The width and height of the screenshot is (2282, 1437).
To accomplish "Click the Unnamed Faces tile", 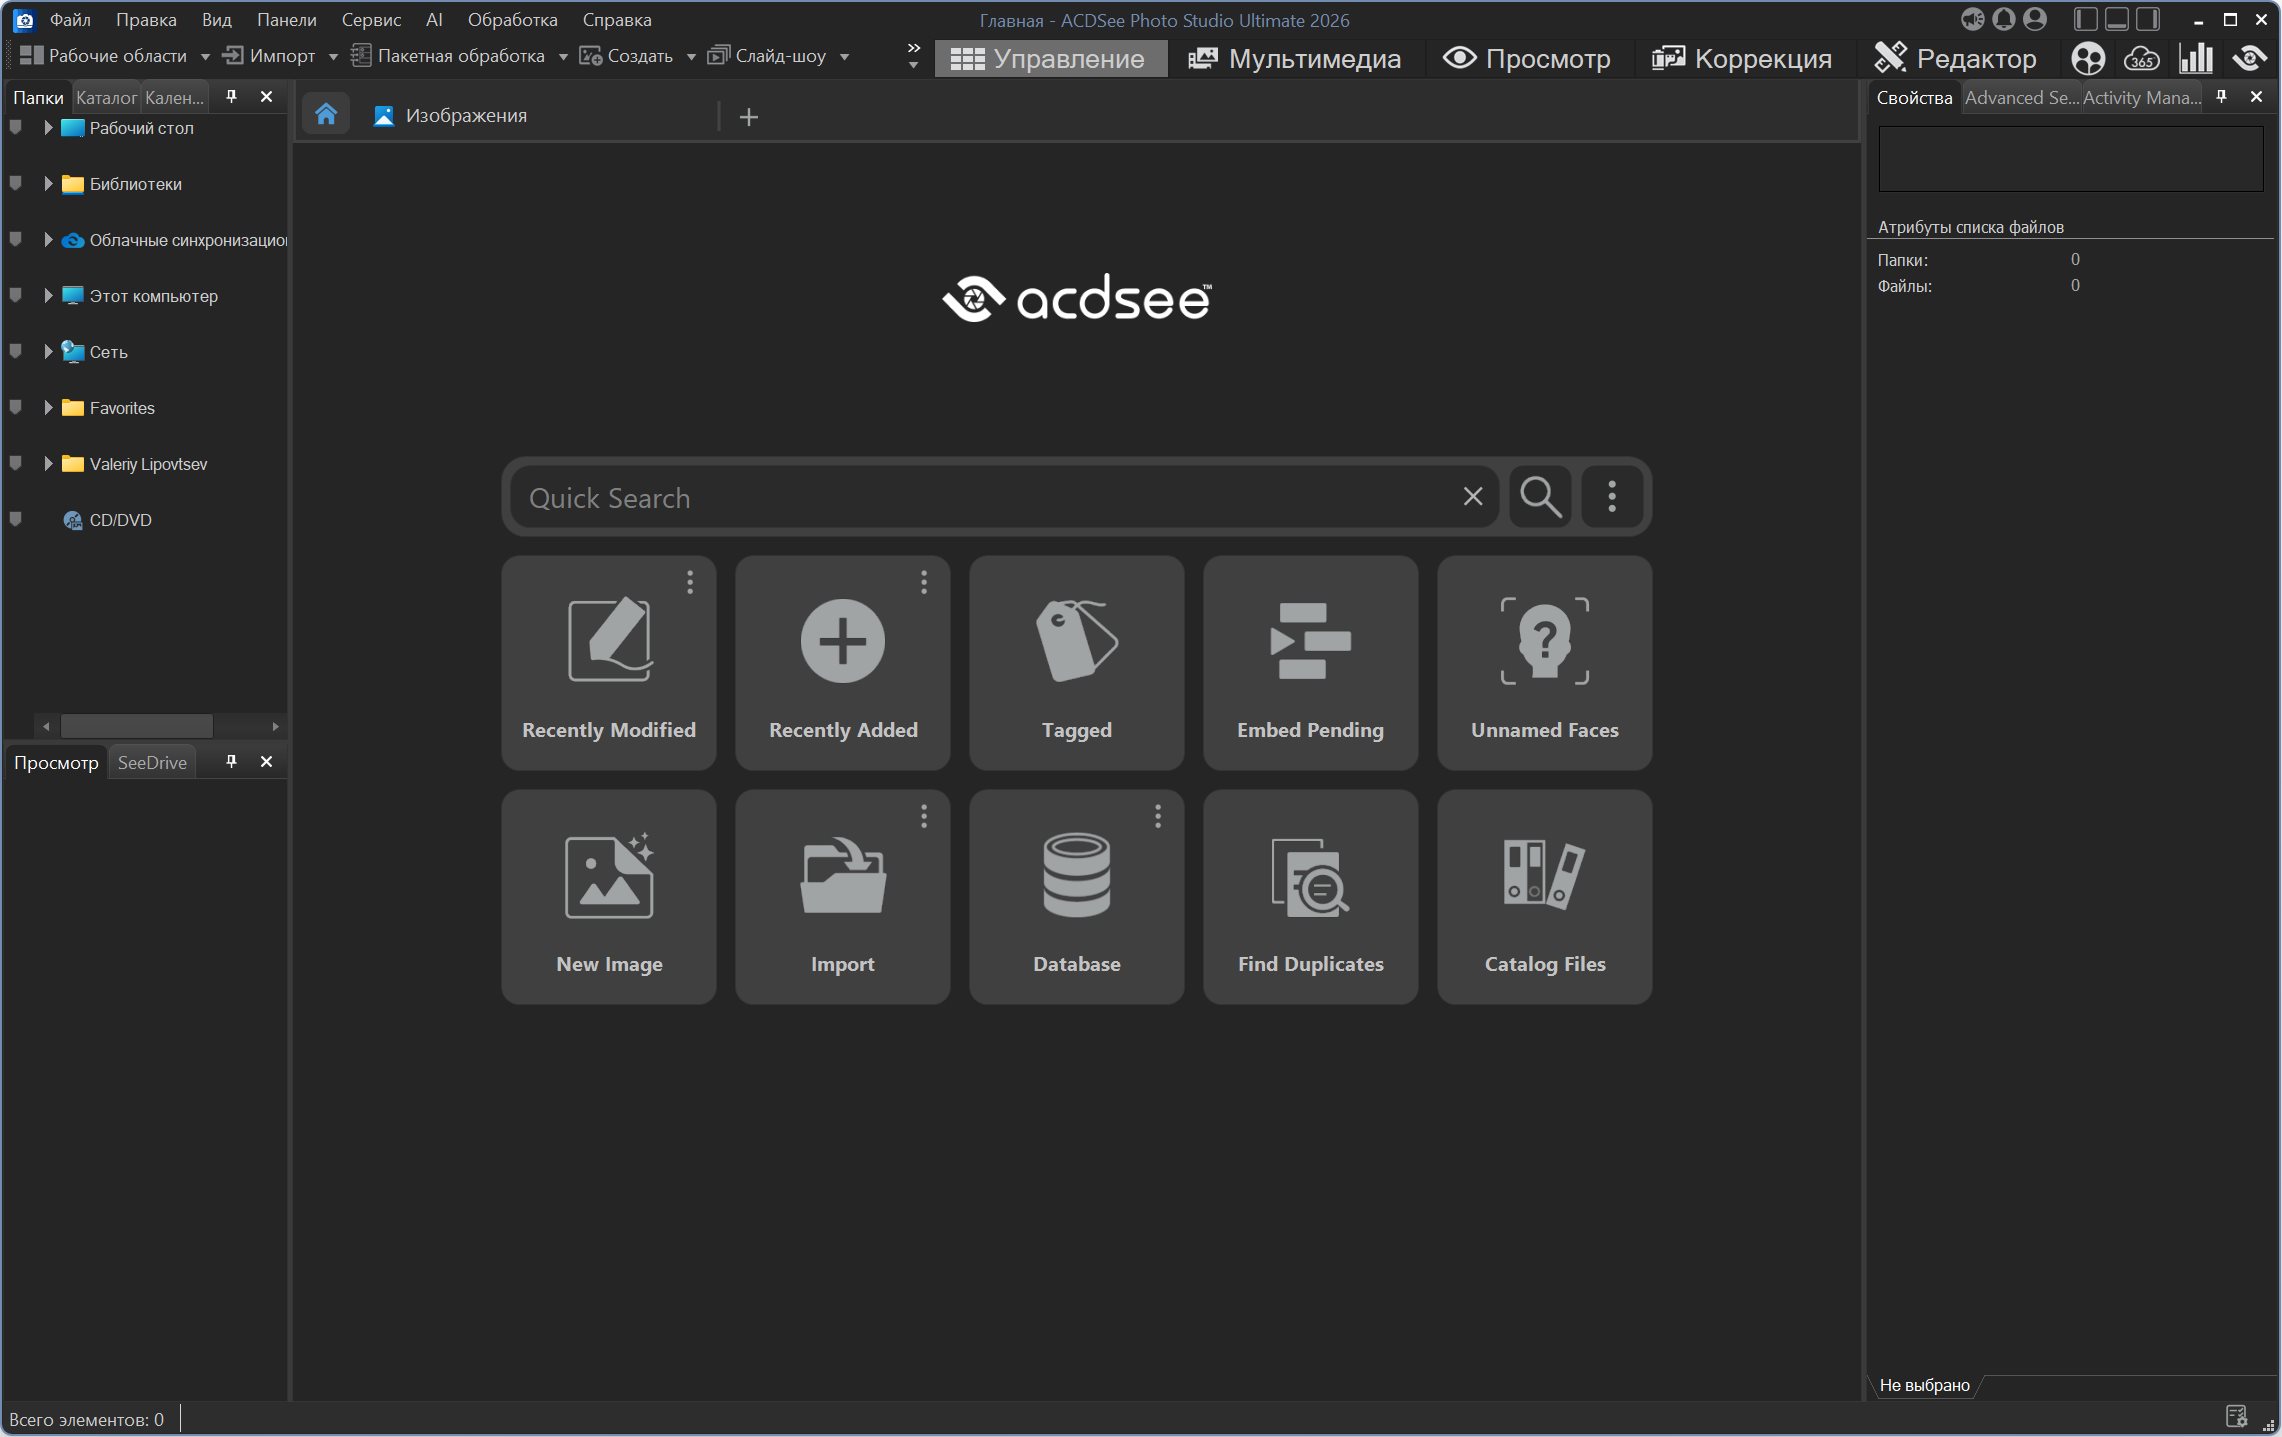I will click(x=1544, y=662).
